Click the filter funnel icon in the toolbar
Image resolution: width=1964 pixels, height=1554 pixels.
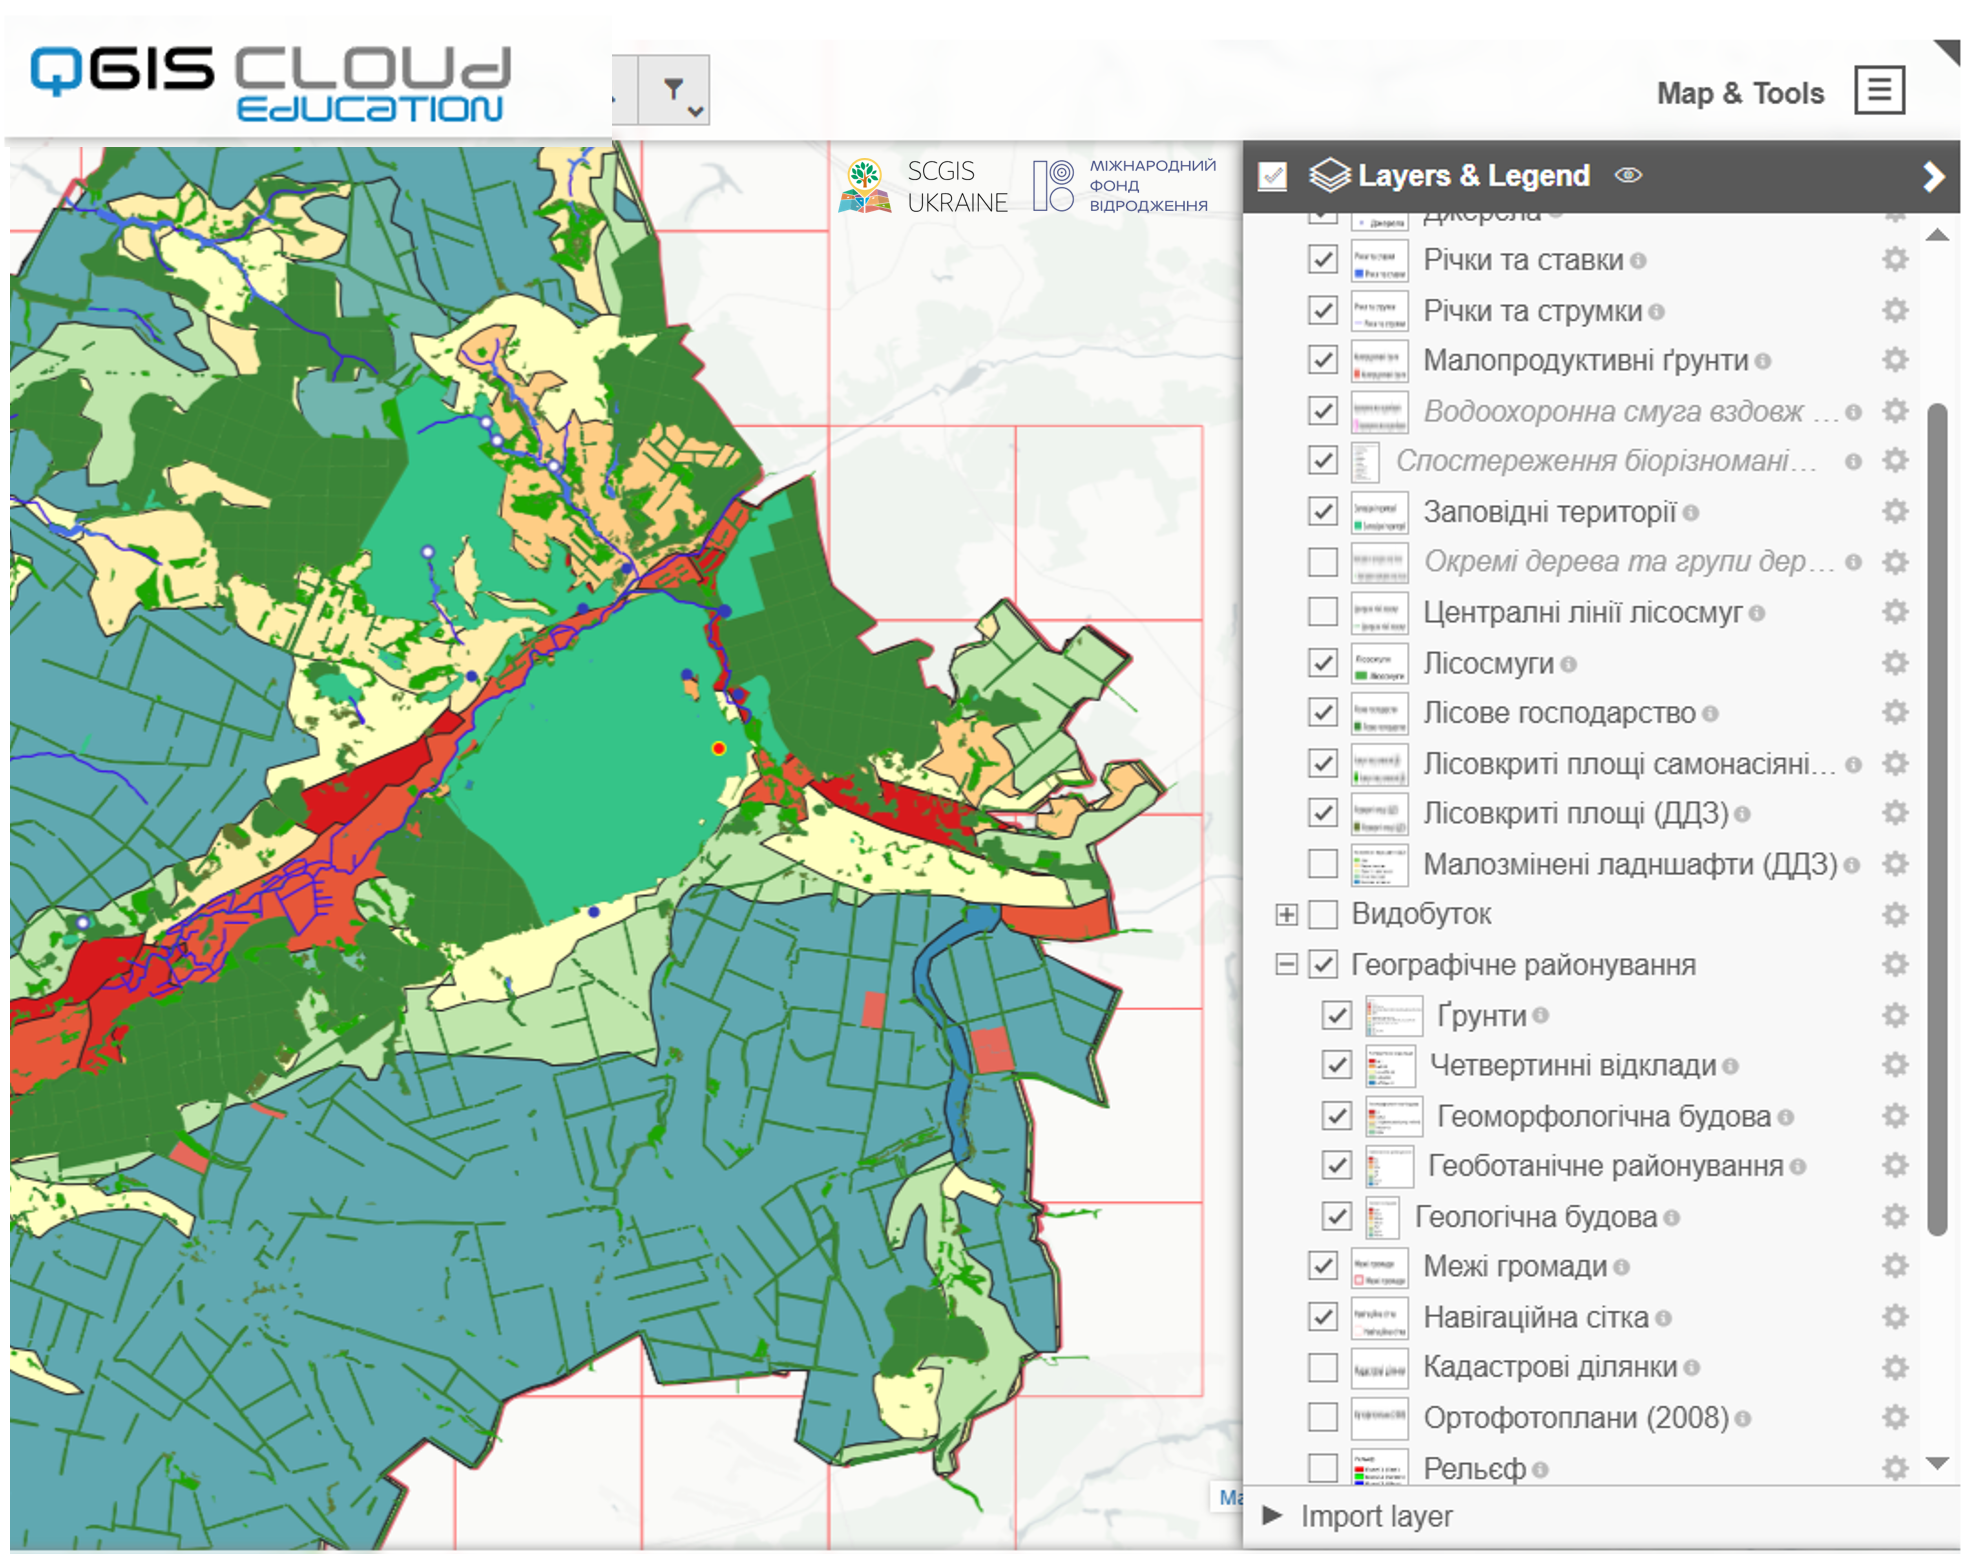(x=674, y=90)
